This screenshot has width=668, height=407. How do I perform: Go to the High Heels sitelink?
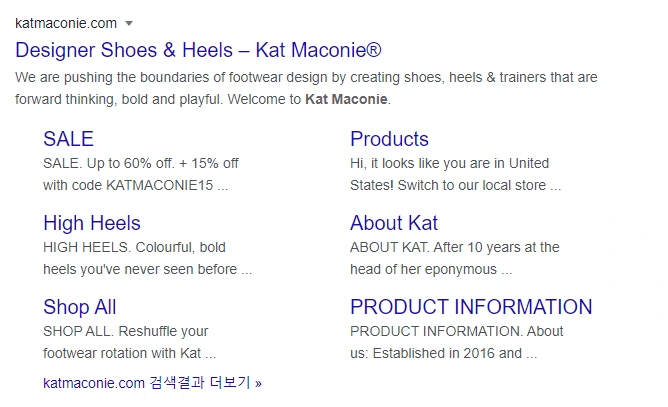point(92,223)
